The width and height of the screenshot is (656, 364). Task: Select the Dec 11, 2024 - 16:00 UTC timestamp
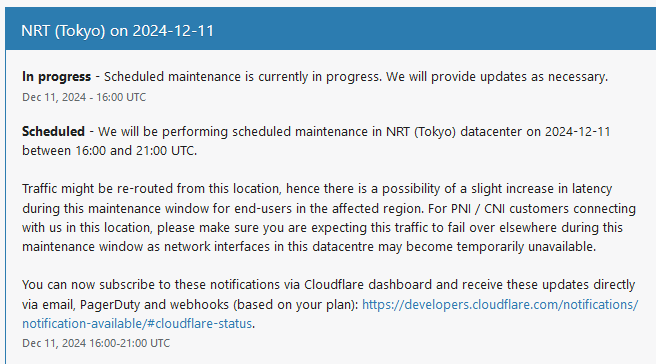coord(84,97)
